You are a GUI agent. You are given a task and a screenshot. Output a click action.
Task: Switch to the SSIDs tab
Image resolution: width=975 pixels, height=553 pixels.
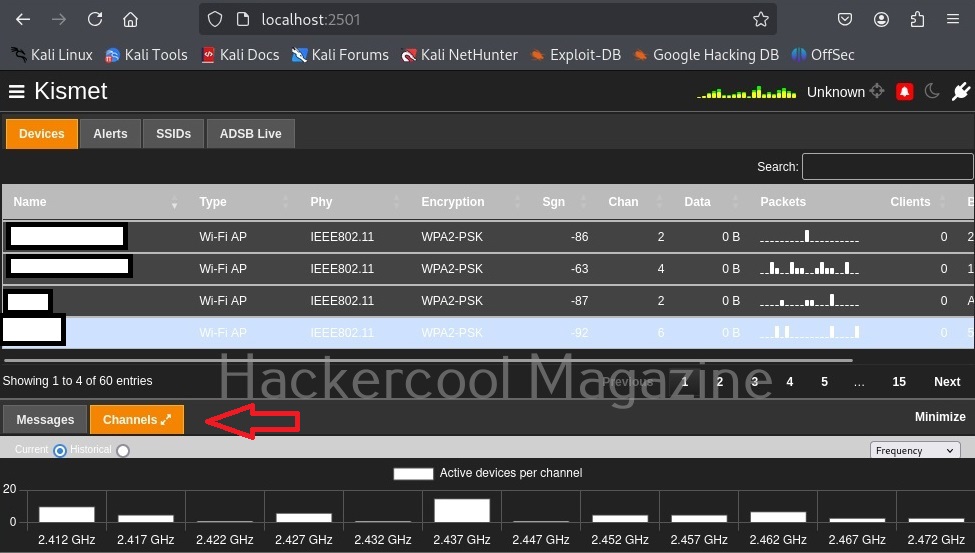click(173, 134)
